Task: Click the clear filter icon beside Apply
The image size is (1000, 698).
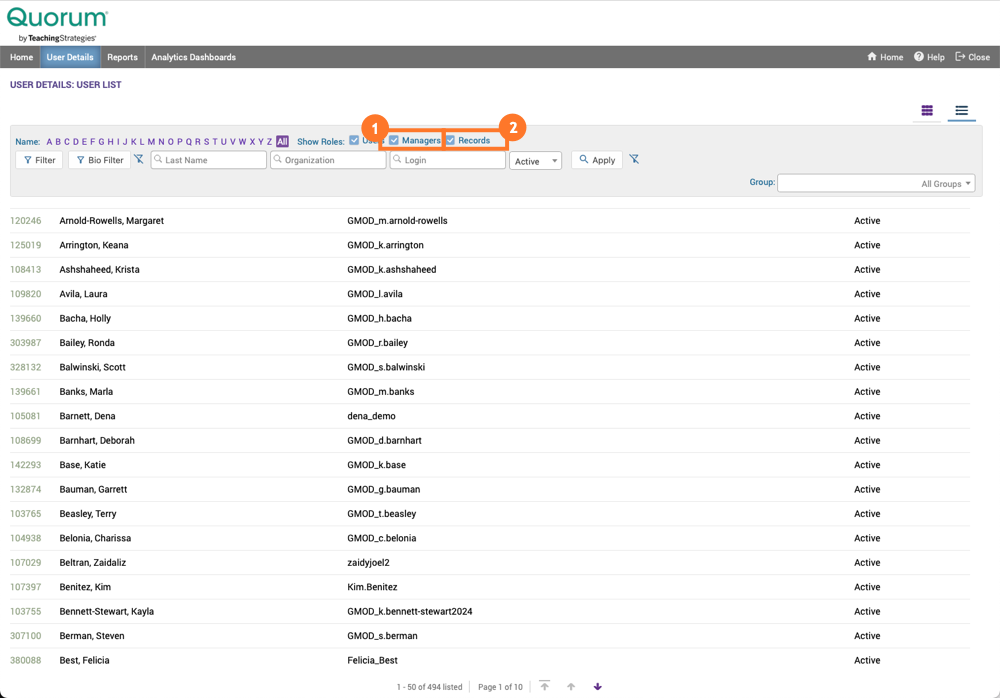Action: [634, 160]
